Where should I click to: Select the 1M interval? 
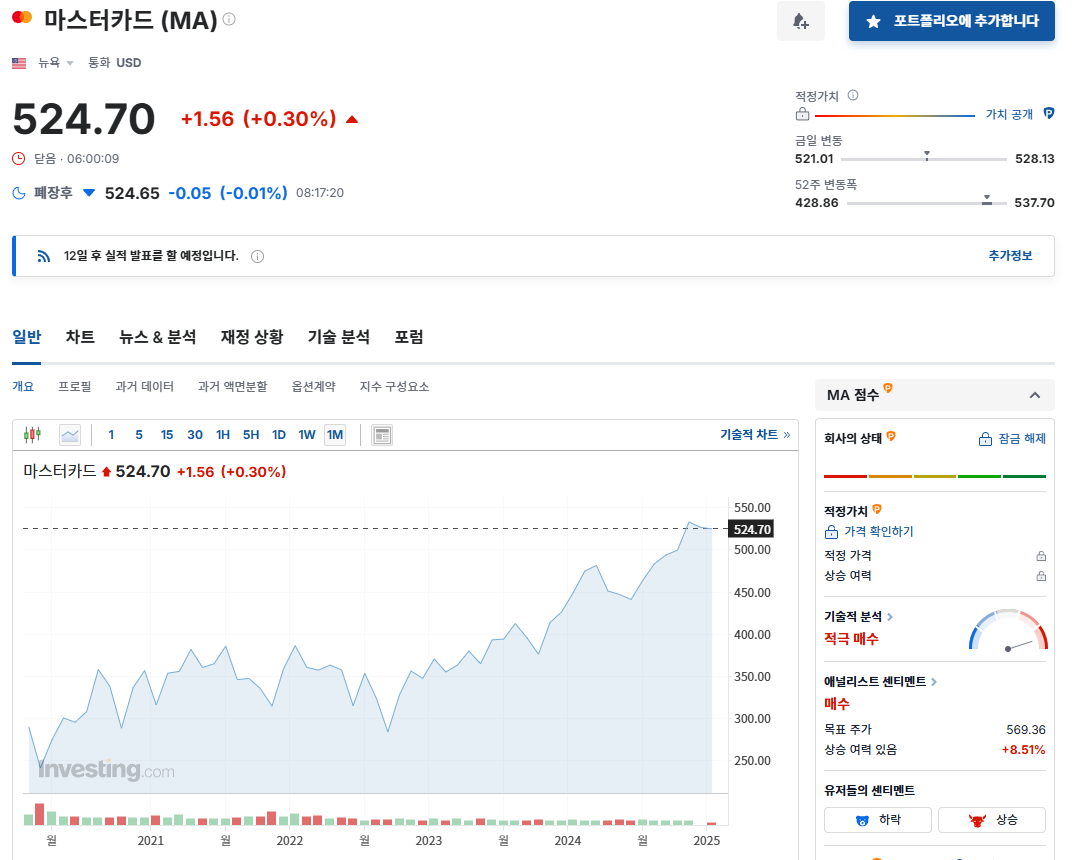335,434
